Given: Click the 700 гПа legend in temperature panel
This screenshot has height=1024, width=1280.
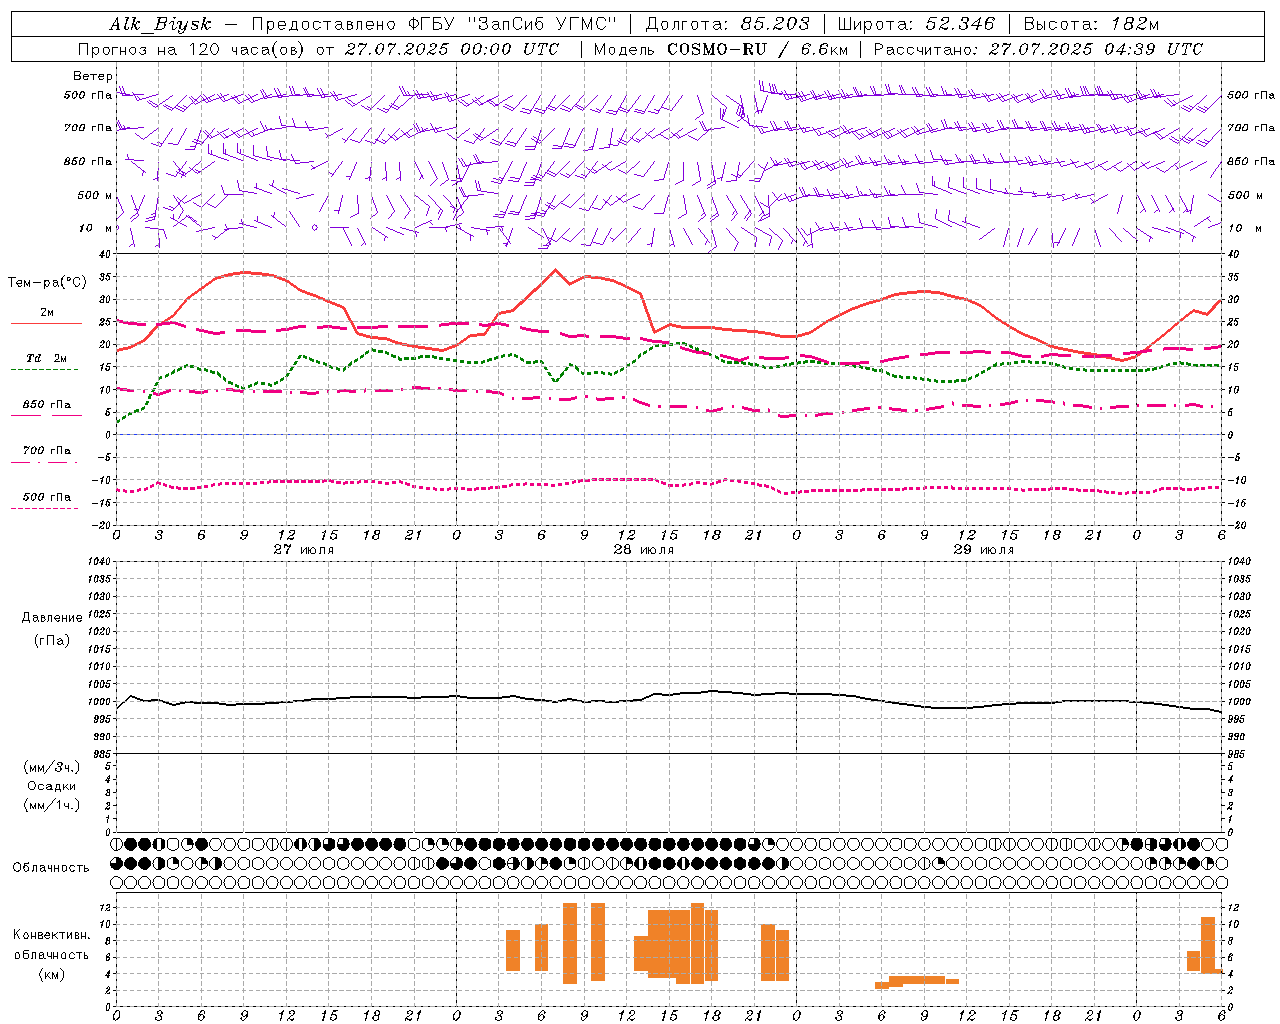Looking at the screenshot, I should point(47,450).
